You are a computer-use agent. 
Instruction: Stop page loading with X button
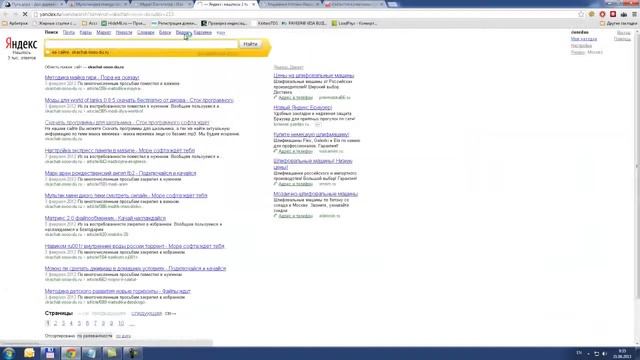coord(25,14)
